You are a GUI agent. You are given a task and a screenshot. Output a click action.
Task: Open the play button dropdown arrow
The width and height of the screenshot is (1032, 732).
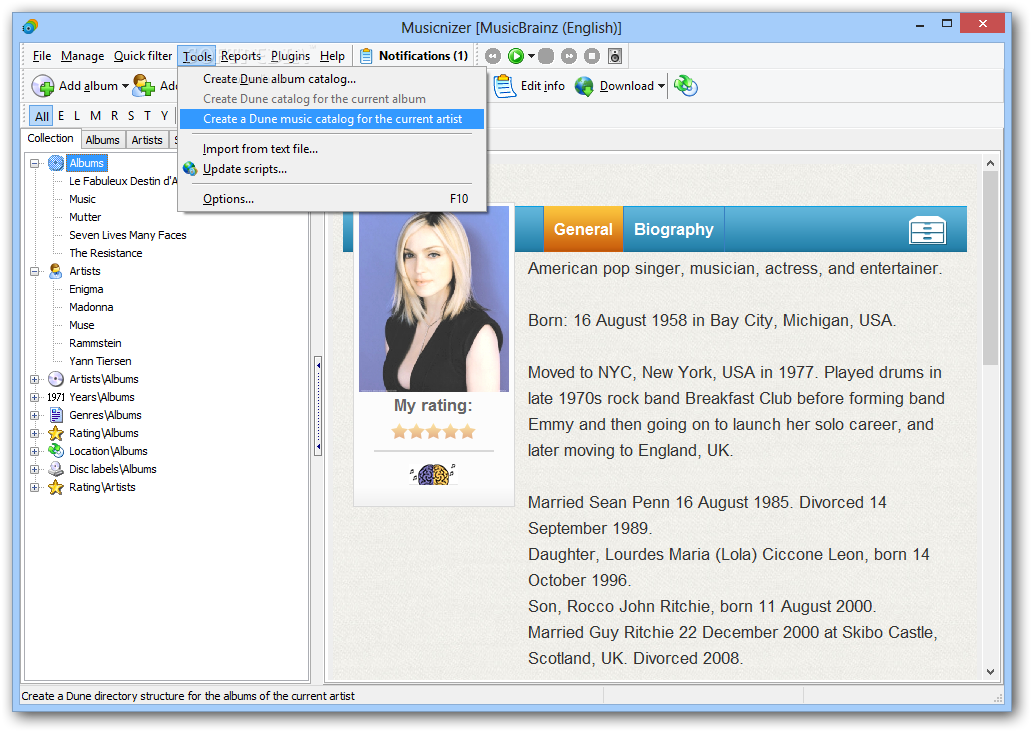coord(531,57)
